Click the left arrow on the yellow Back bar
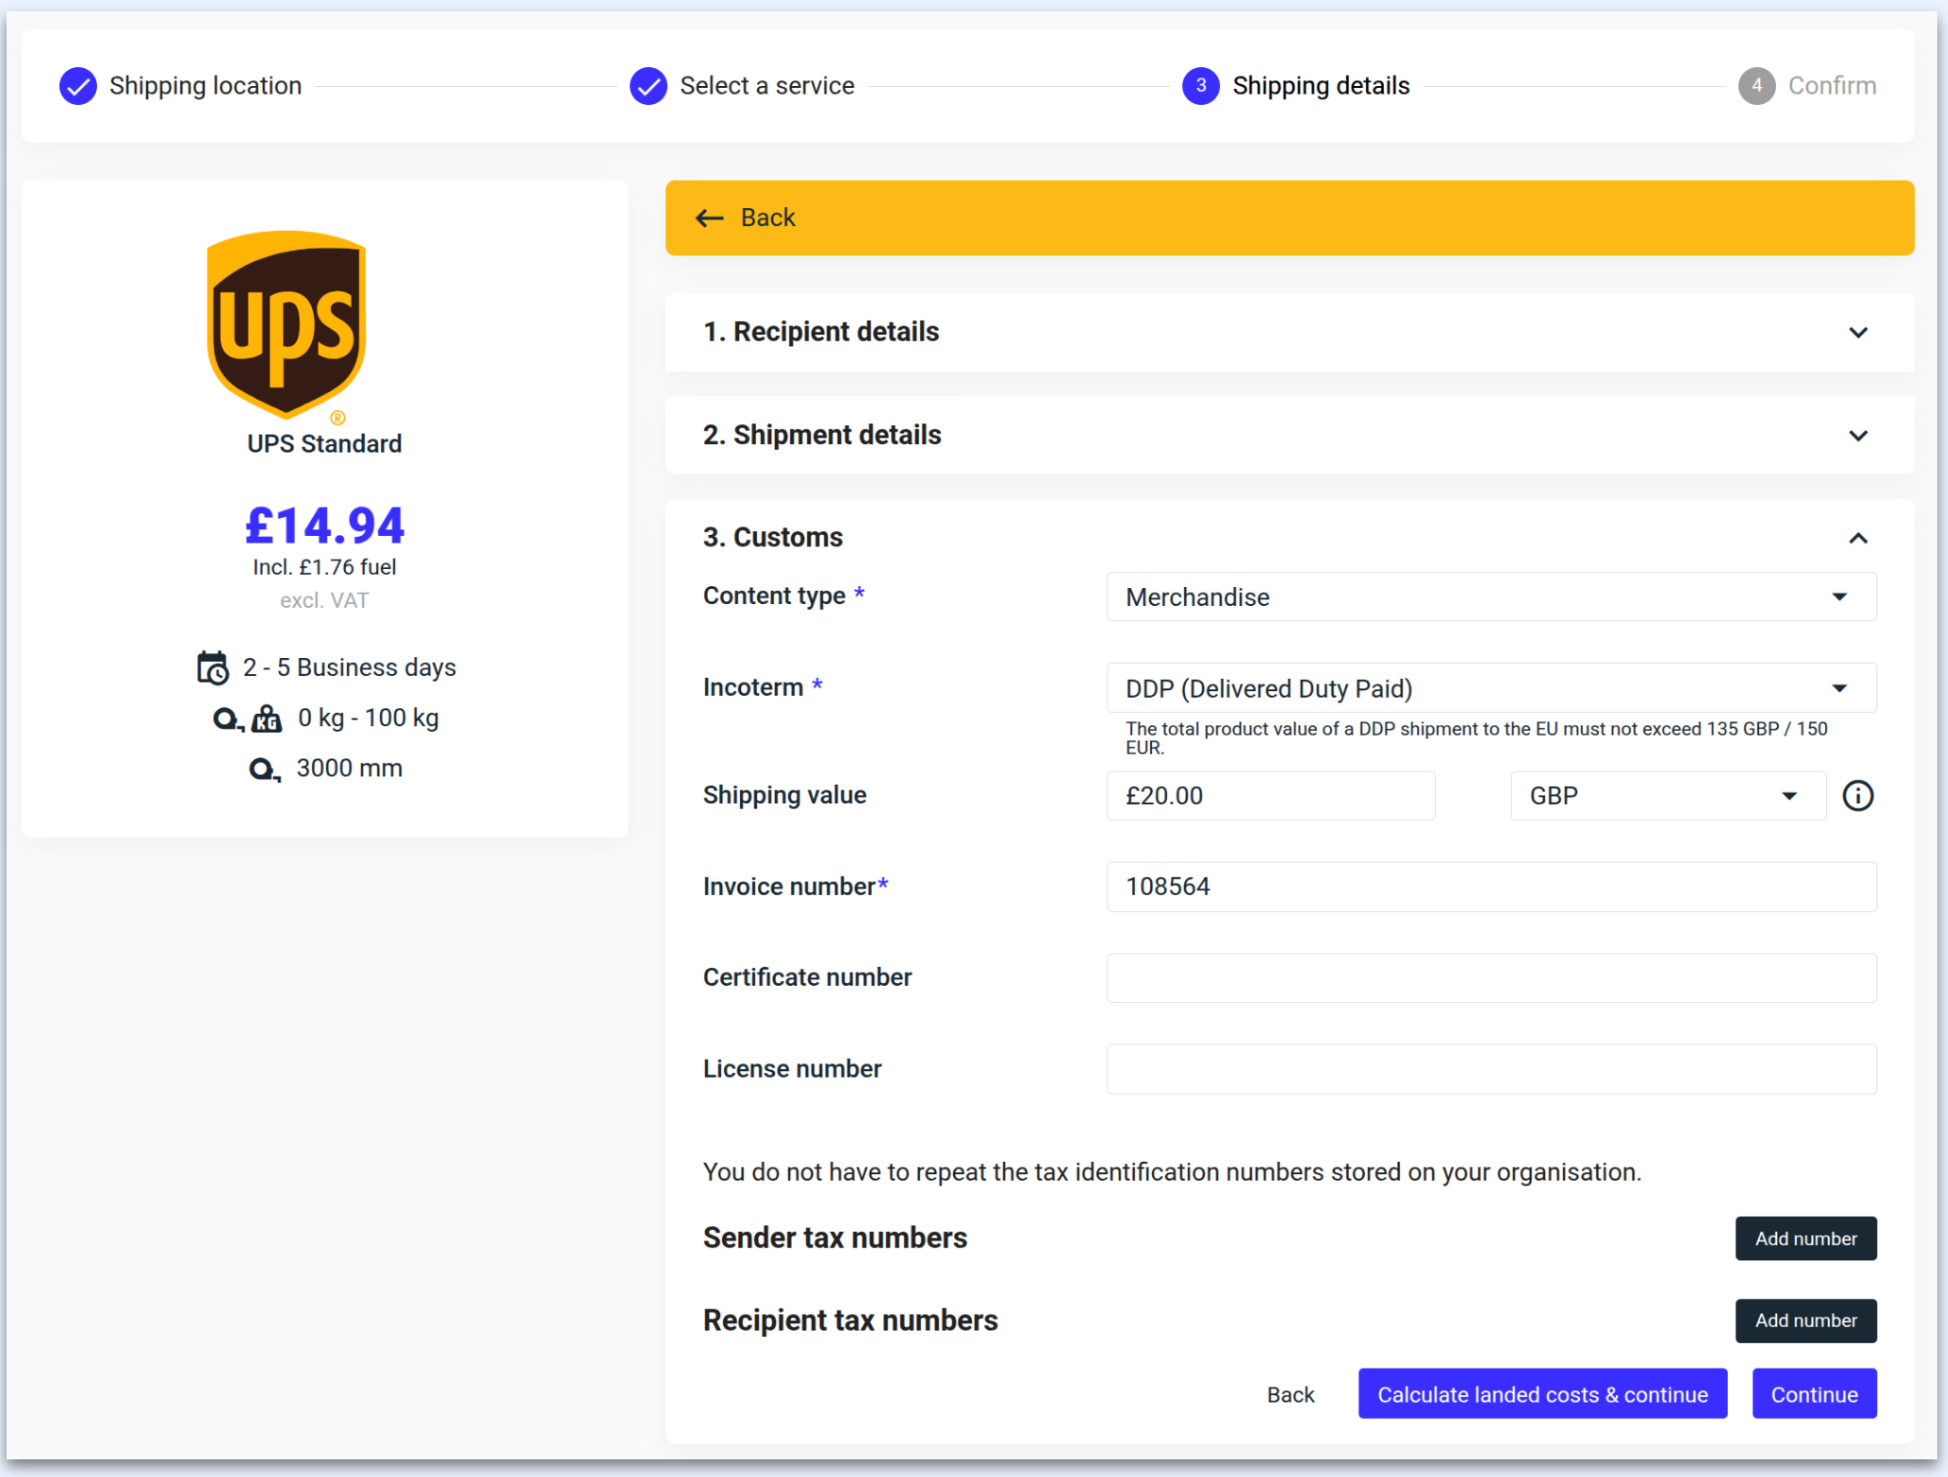Screen dimensions: 1948x1477 click(709, 218)
